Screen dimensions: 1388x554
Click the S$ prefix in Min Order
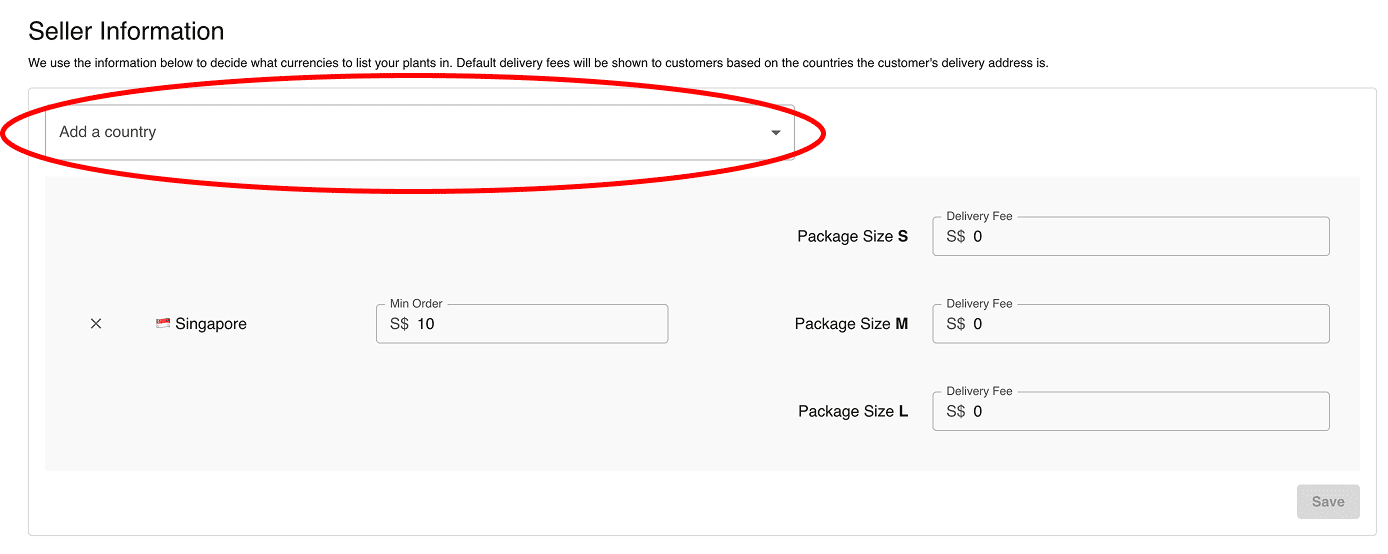coord(399,324)
